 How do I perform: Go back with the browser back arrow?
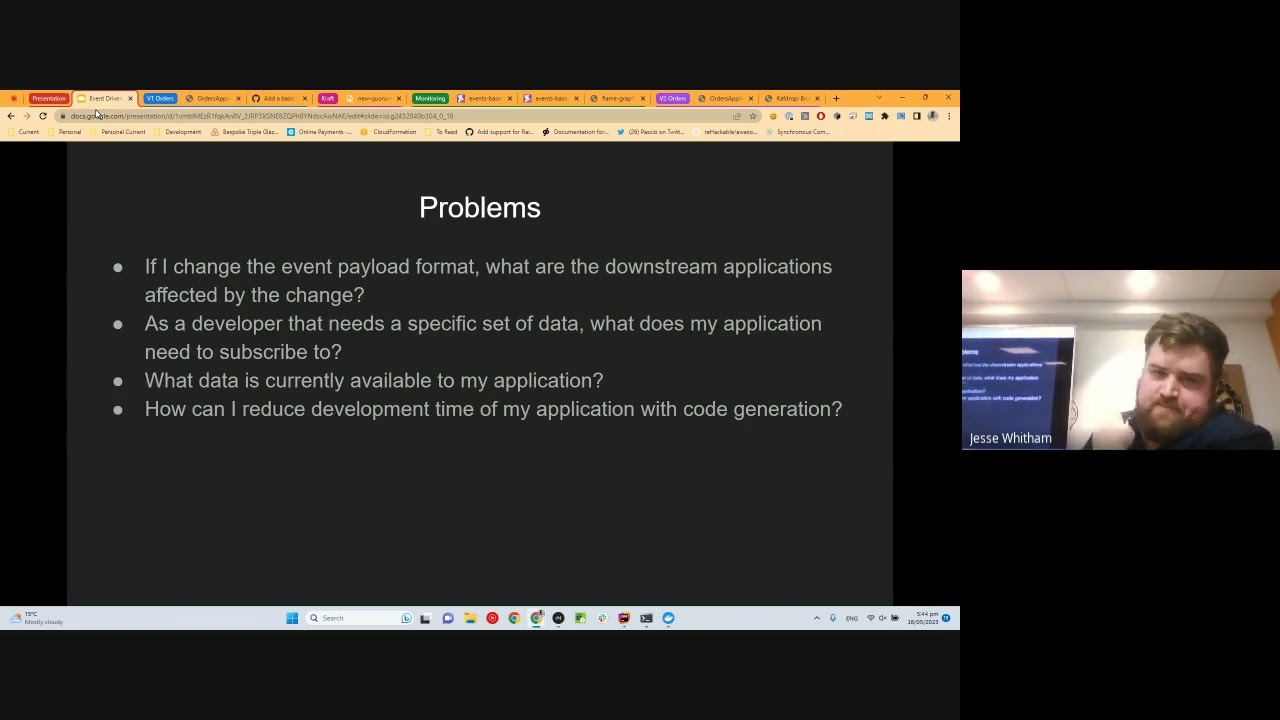pyautogui.click(x=11, y=116)
